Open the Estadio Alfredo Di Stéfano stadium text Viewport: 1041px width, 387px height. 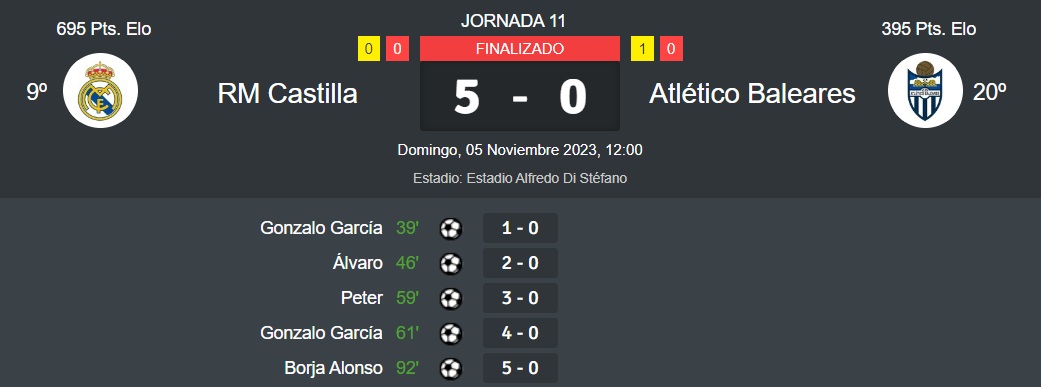520,179
